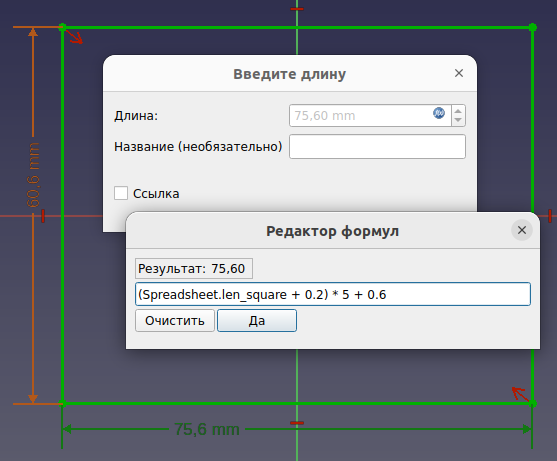
Task: Select the 75,6 mm horizontal dimension label
Action: (x=207, y=429)
